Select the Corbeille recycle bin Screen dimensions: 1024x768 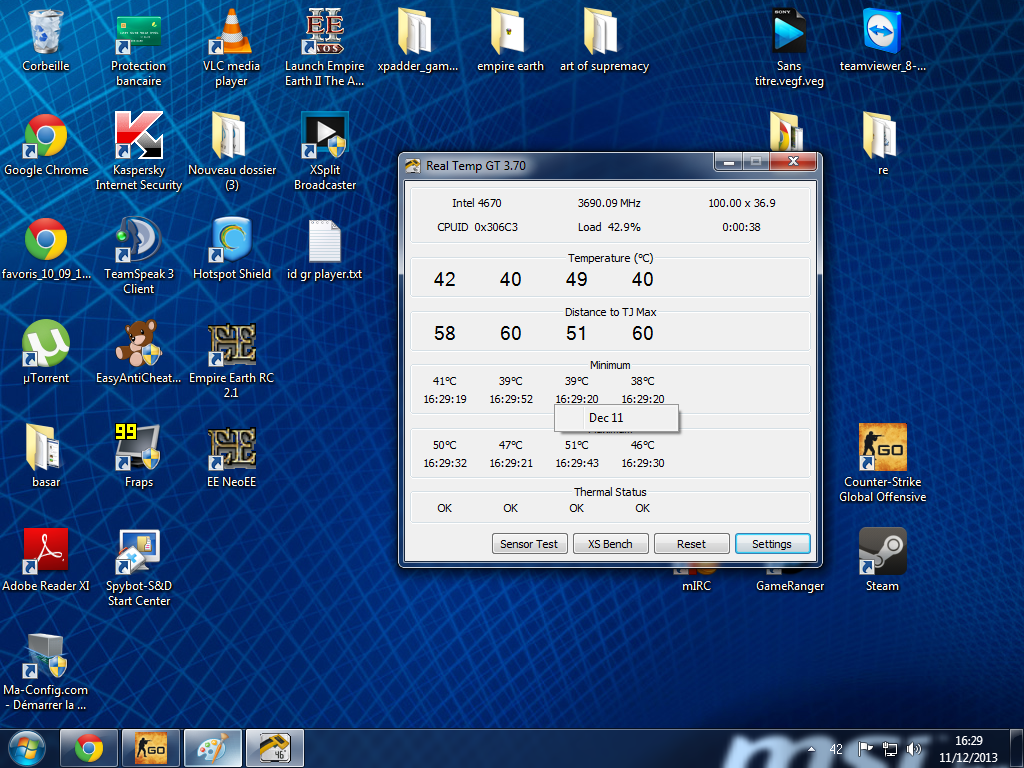[46, 35]
